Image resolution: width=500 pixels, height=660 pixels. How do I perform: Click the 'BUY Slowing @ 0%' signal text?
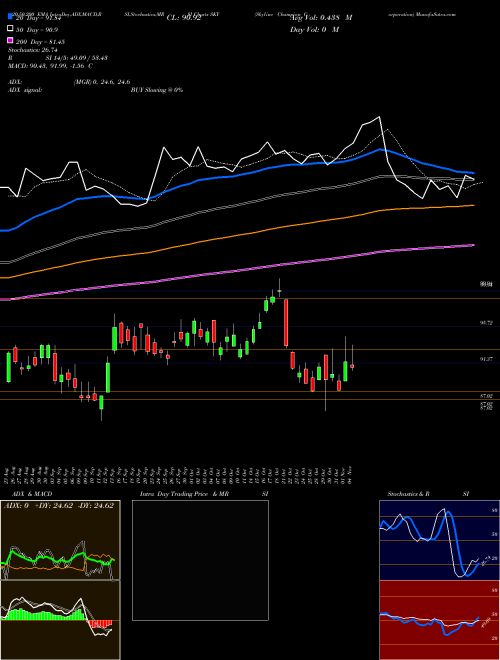[157, 90]
